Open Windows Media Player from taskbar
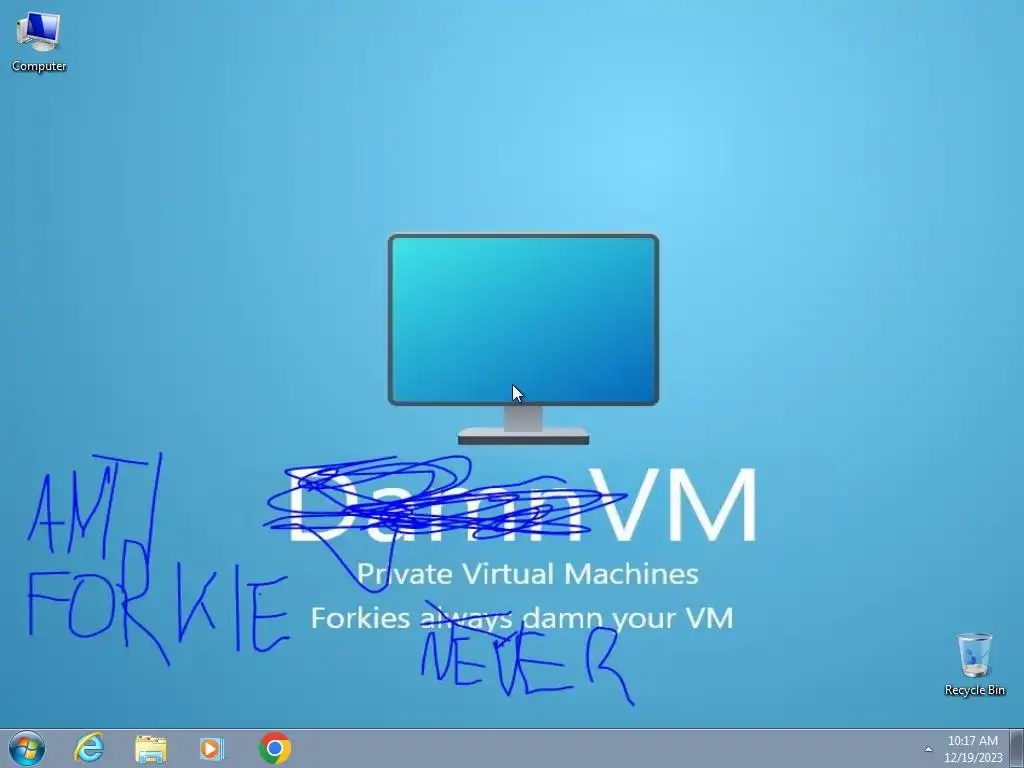 [212, 748]
